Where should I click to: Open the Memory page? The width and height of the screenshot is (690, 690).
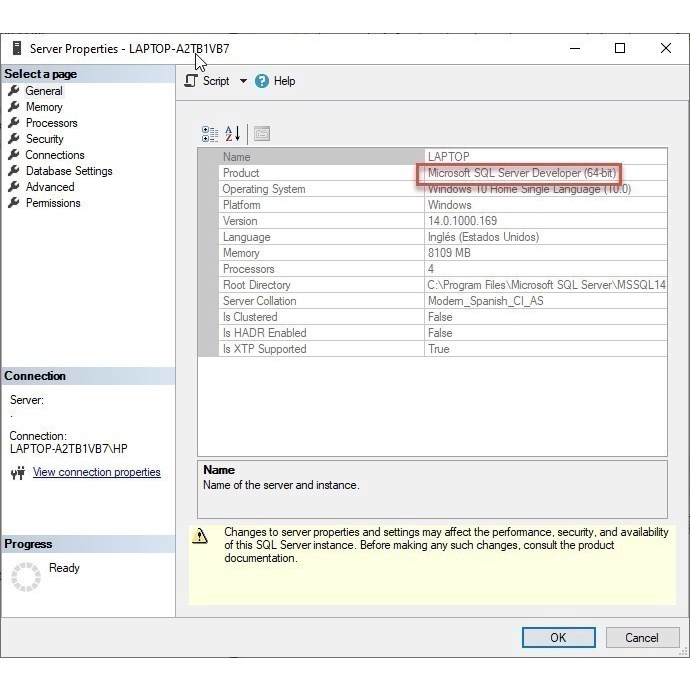point(44,107)
